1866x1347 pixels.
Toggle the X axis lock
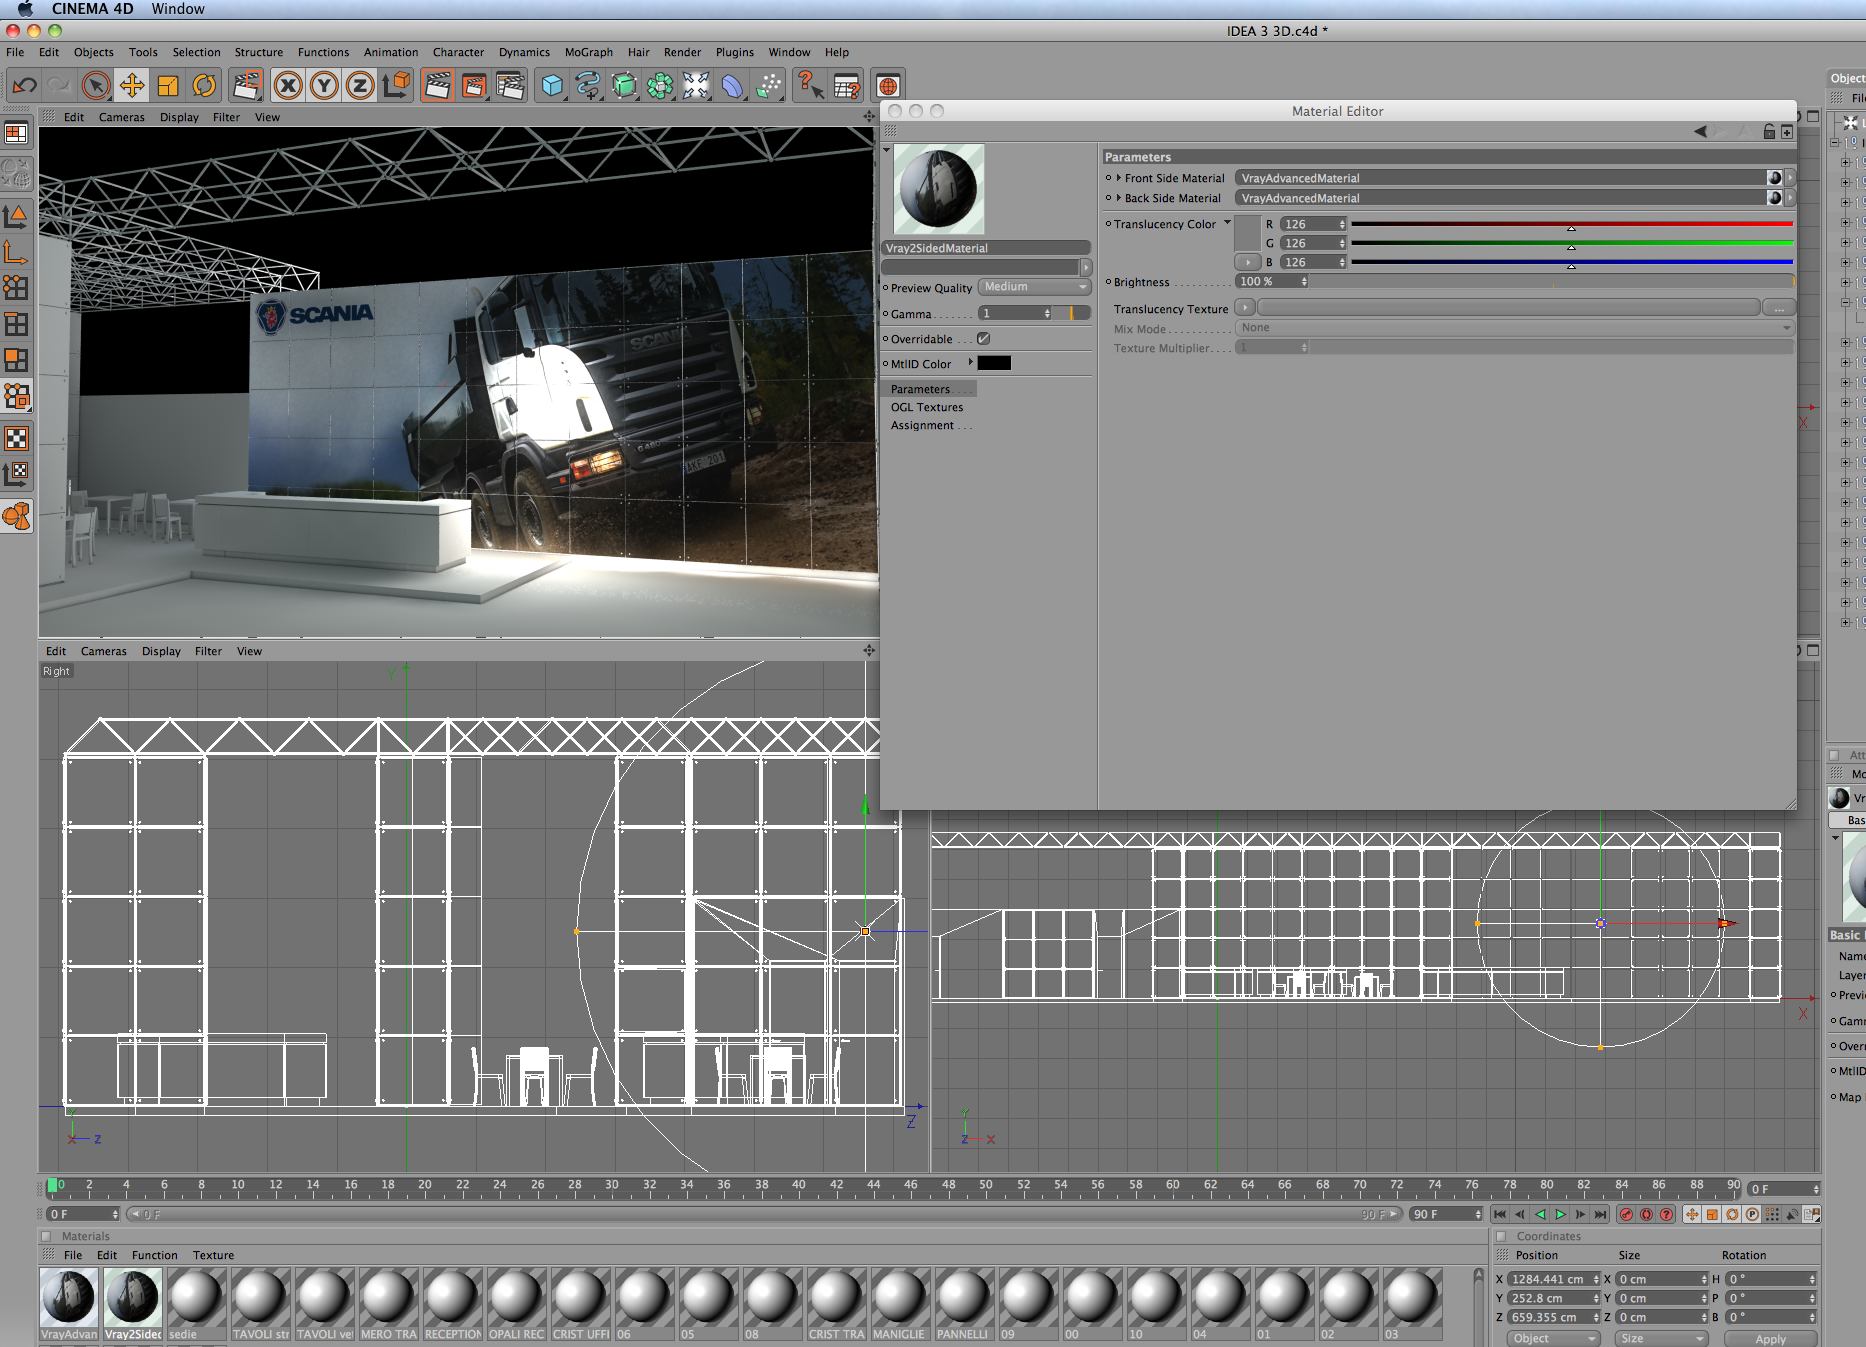pyautogui.click(x=288, y=86)
